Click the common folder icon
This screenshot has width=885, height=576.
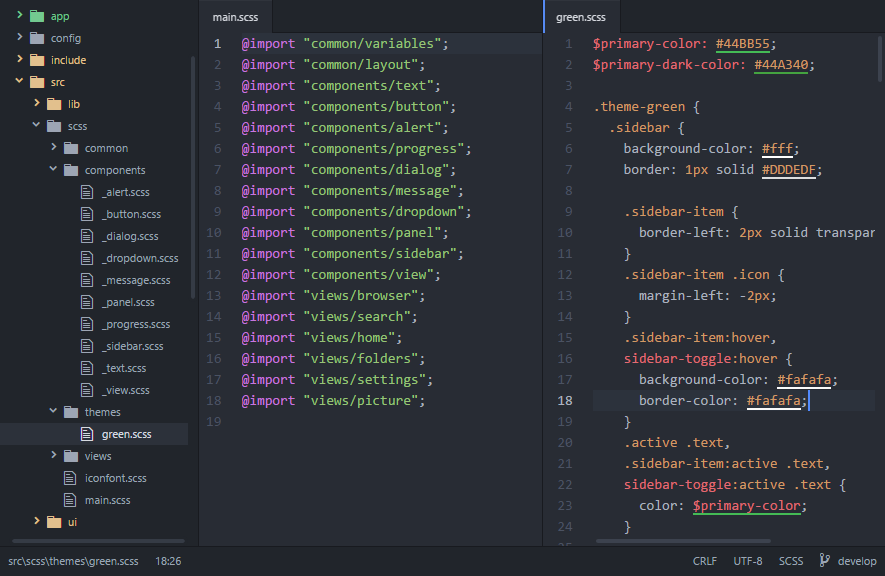pyautogui.click(x=71, y=148)
